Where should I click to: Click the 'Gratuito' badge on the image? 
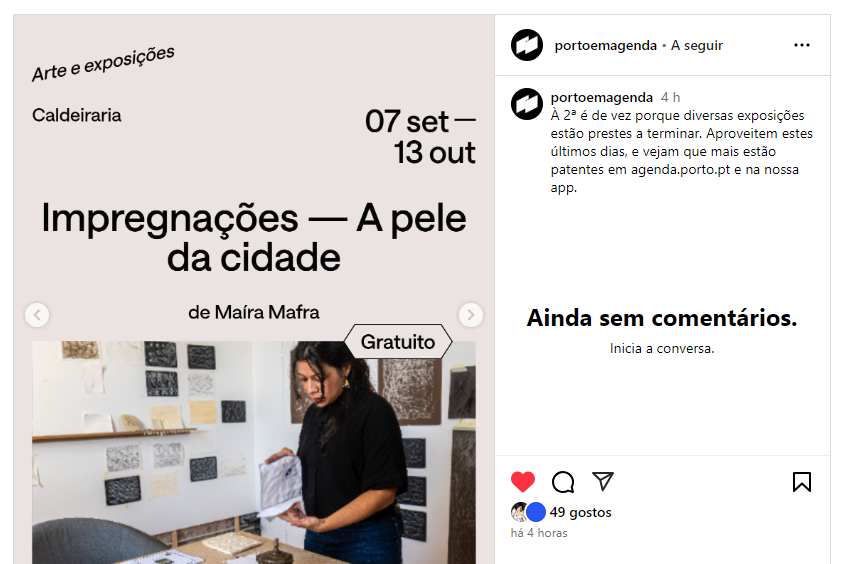398,342
